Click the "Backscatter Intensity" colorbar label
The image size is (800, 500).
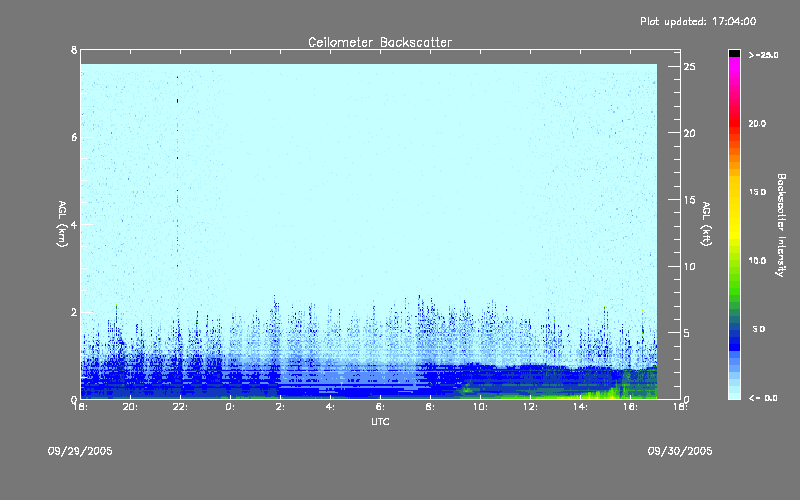(781, 225)
